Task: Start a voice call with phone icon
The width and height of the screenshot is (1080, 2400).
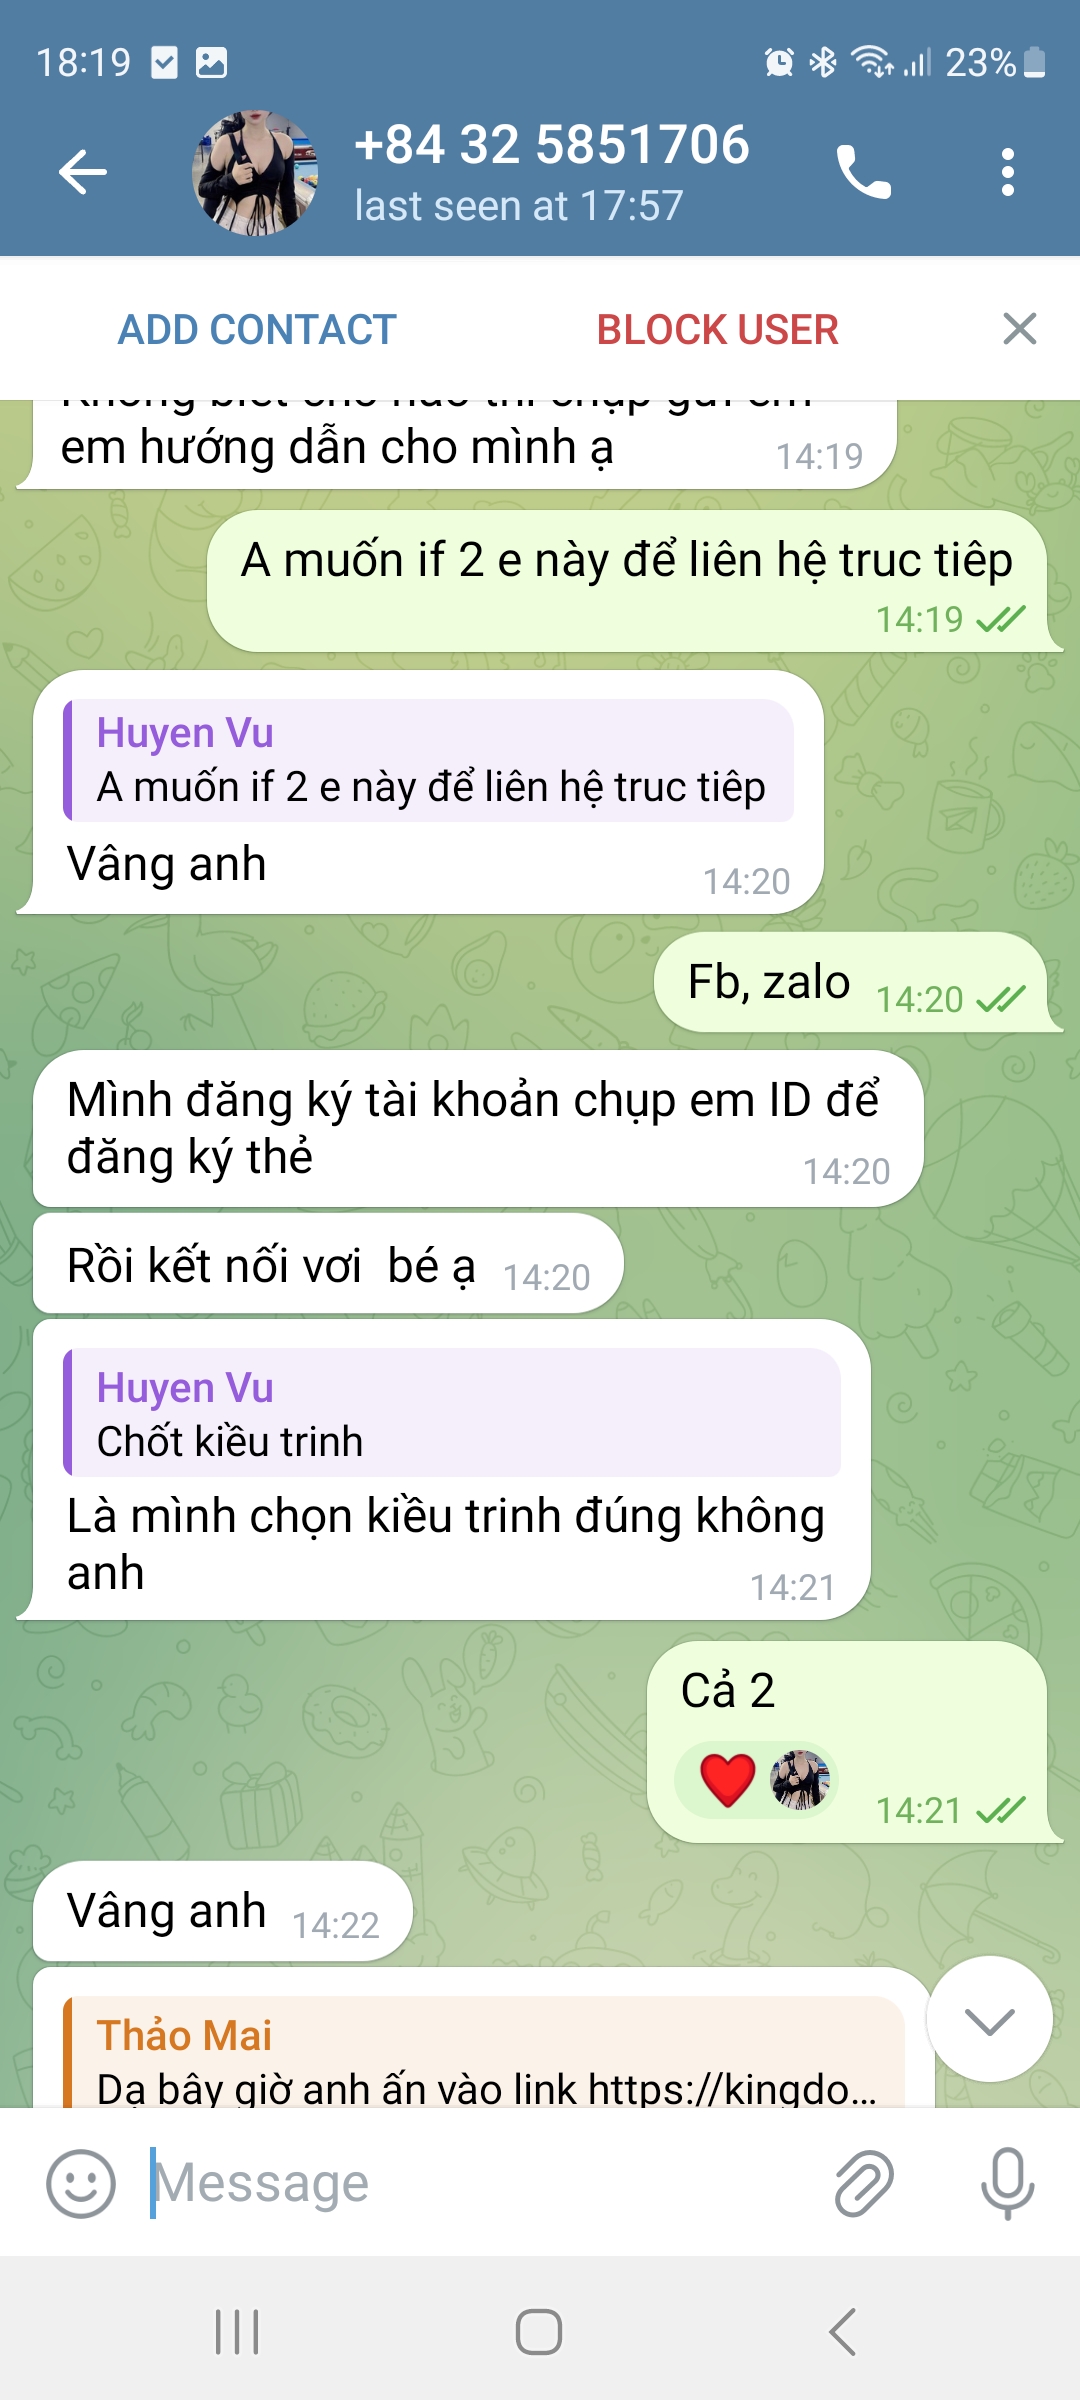Action: tap(863, 172)
